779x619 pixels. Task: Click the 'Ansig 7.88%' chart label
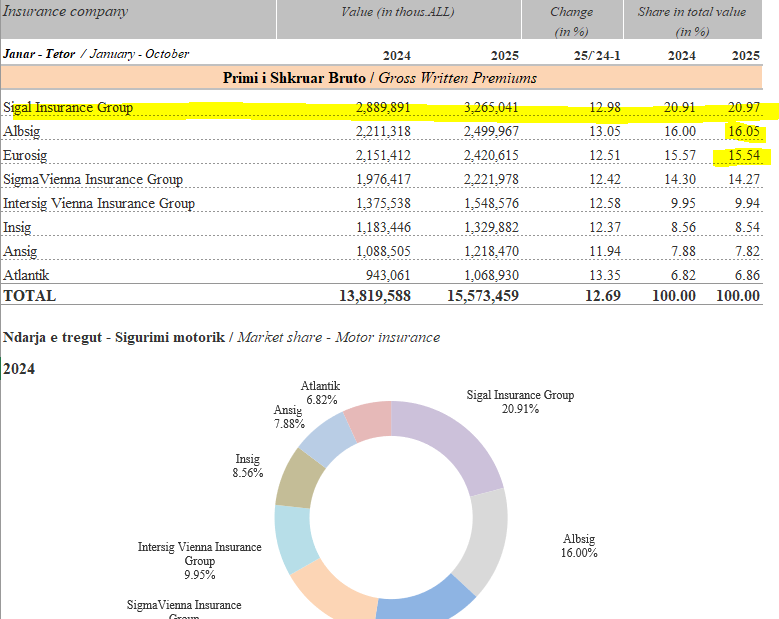(x=288, y=417)
